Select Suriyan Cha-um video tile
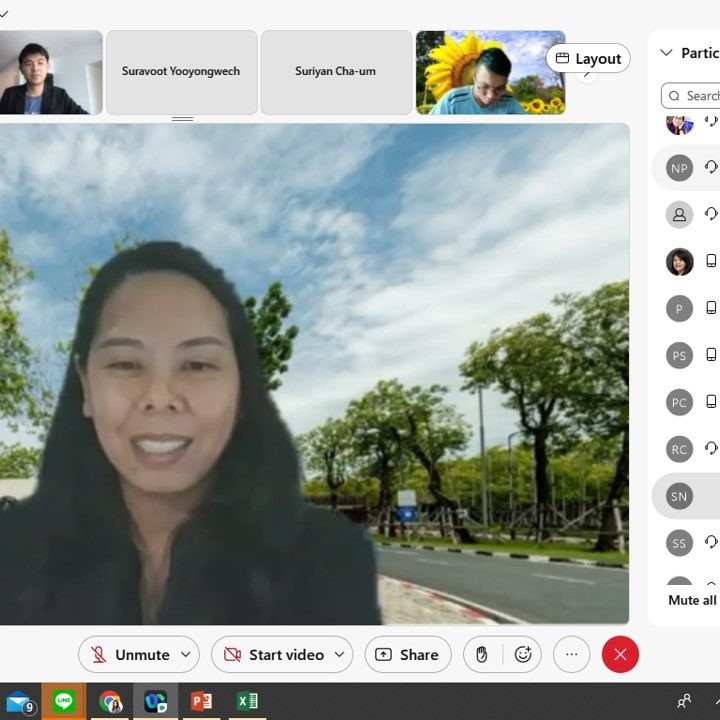This screenshot has height=720, width=720. point(337,72)
